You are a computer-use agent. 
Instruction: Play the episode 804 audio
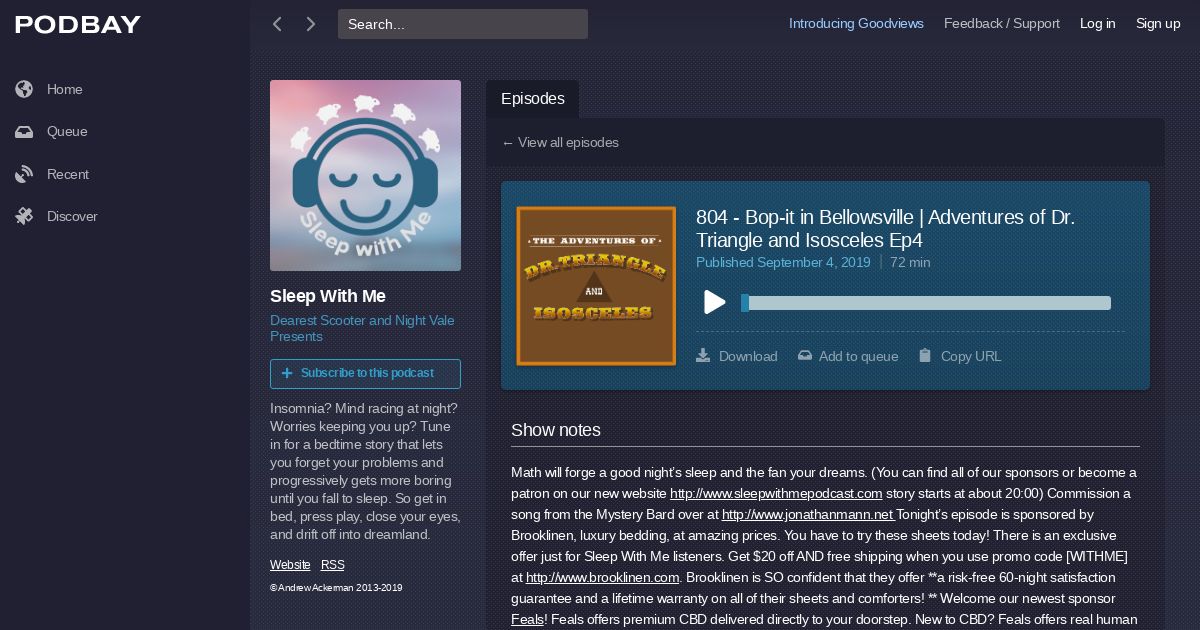pyautogui.click(x=714, y=302)
